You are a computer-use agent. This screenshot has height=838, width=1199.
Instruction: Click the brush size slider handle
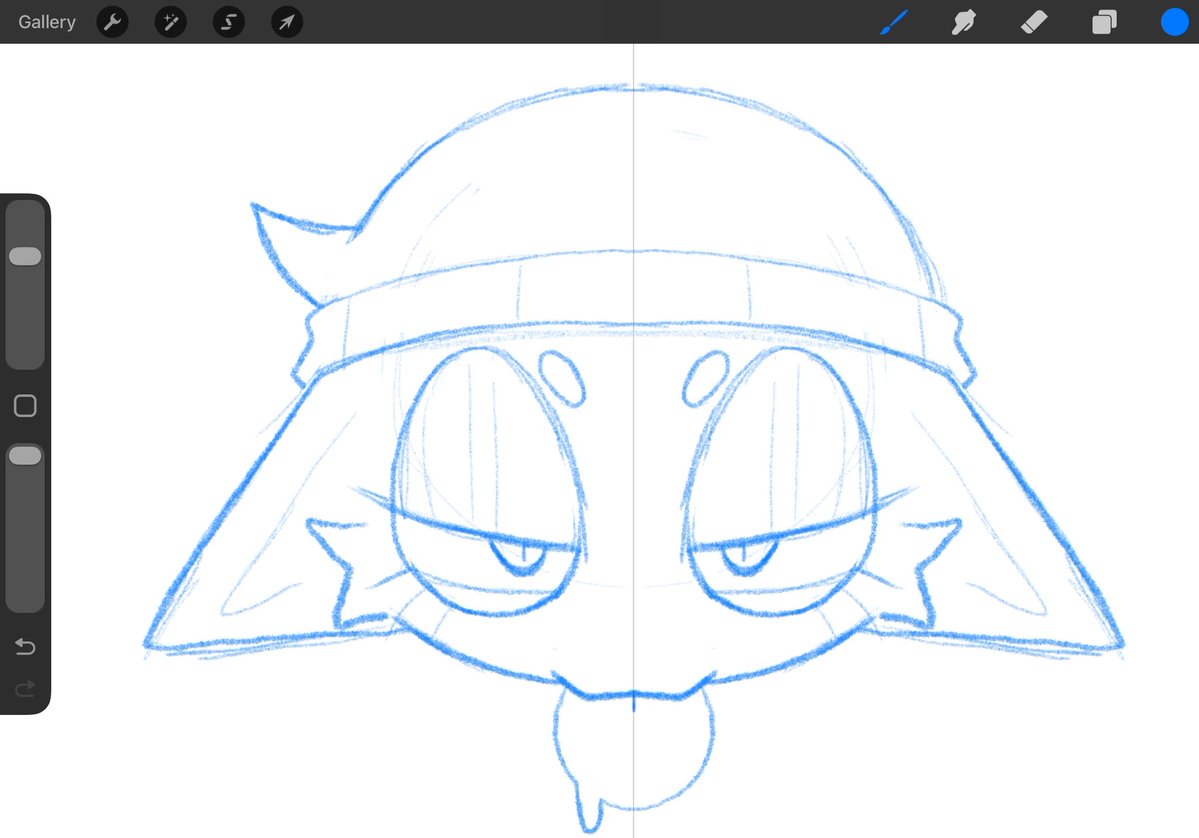[25, 256]
